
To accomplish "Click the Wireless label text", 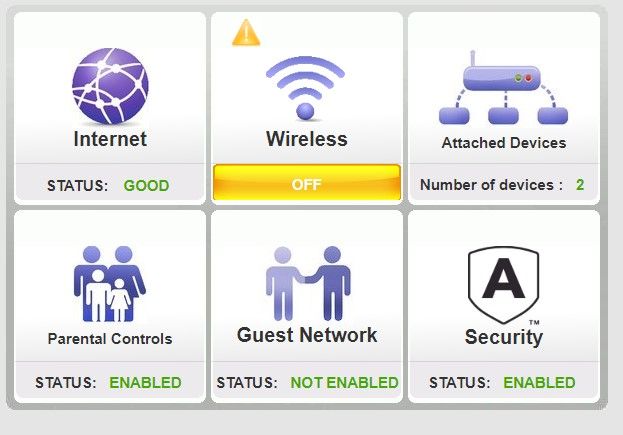I will tap(306, 139).
